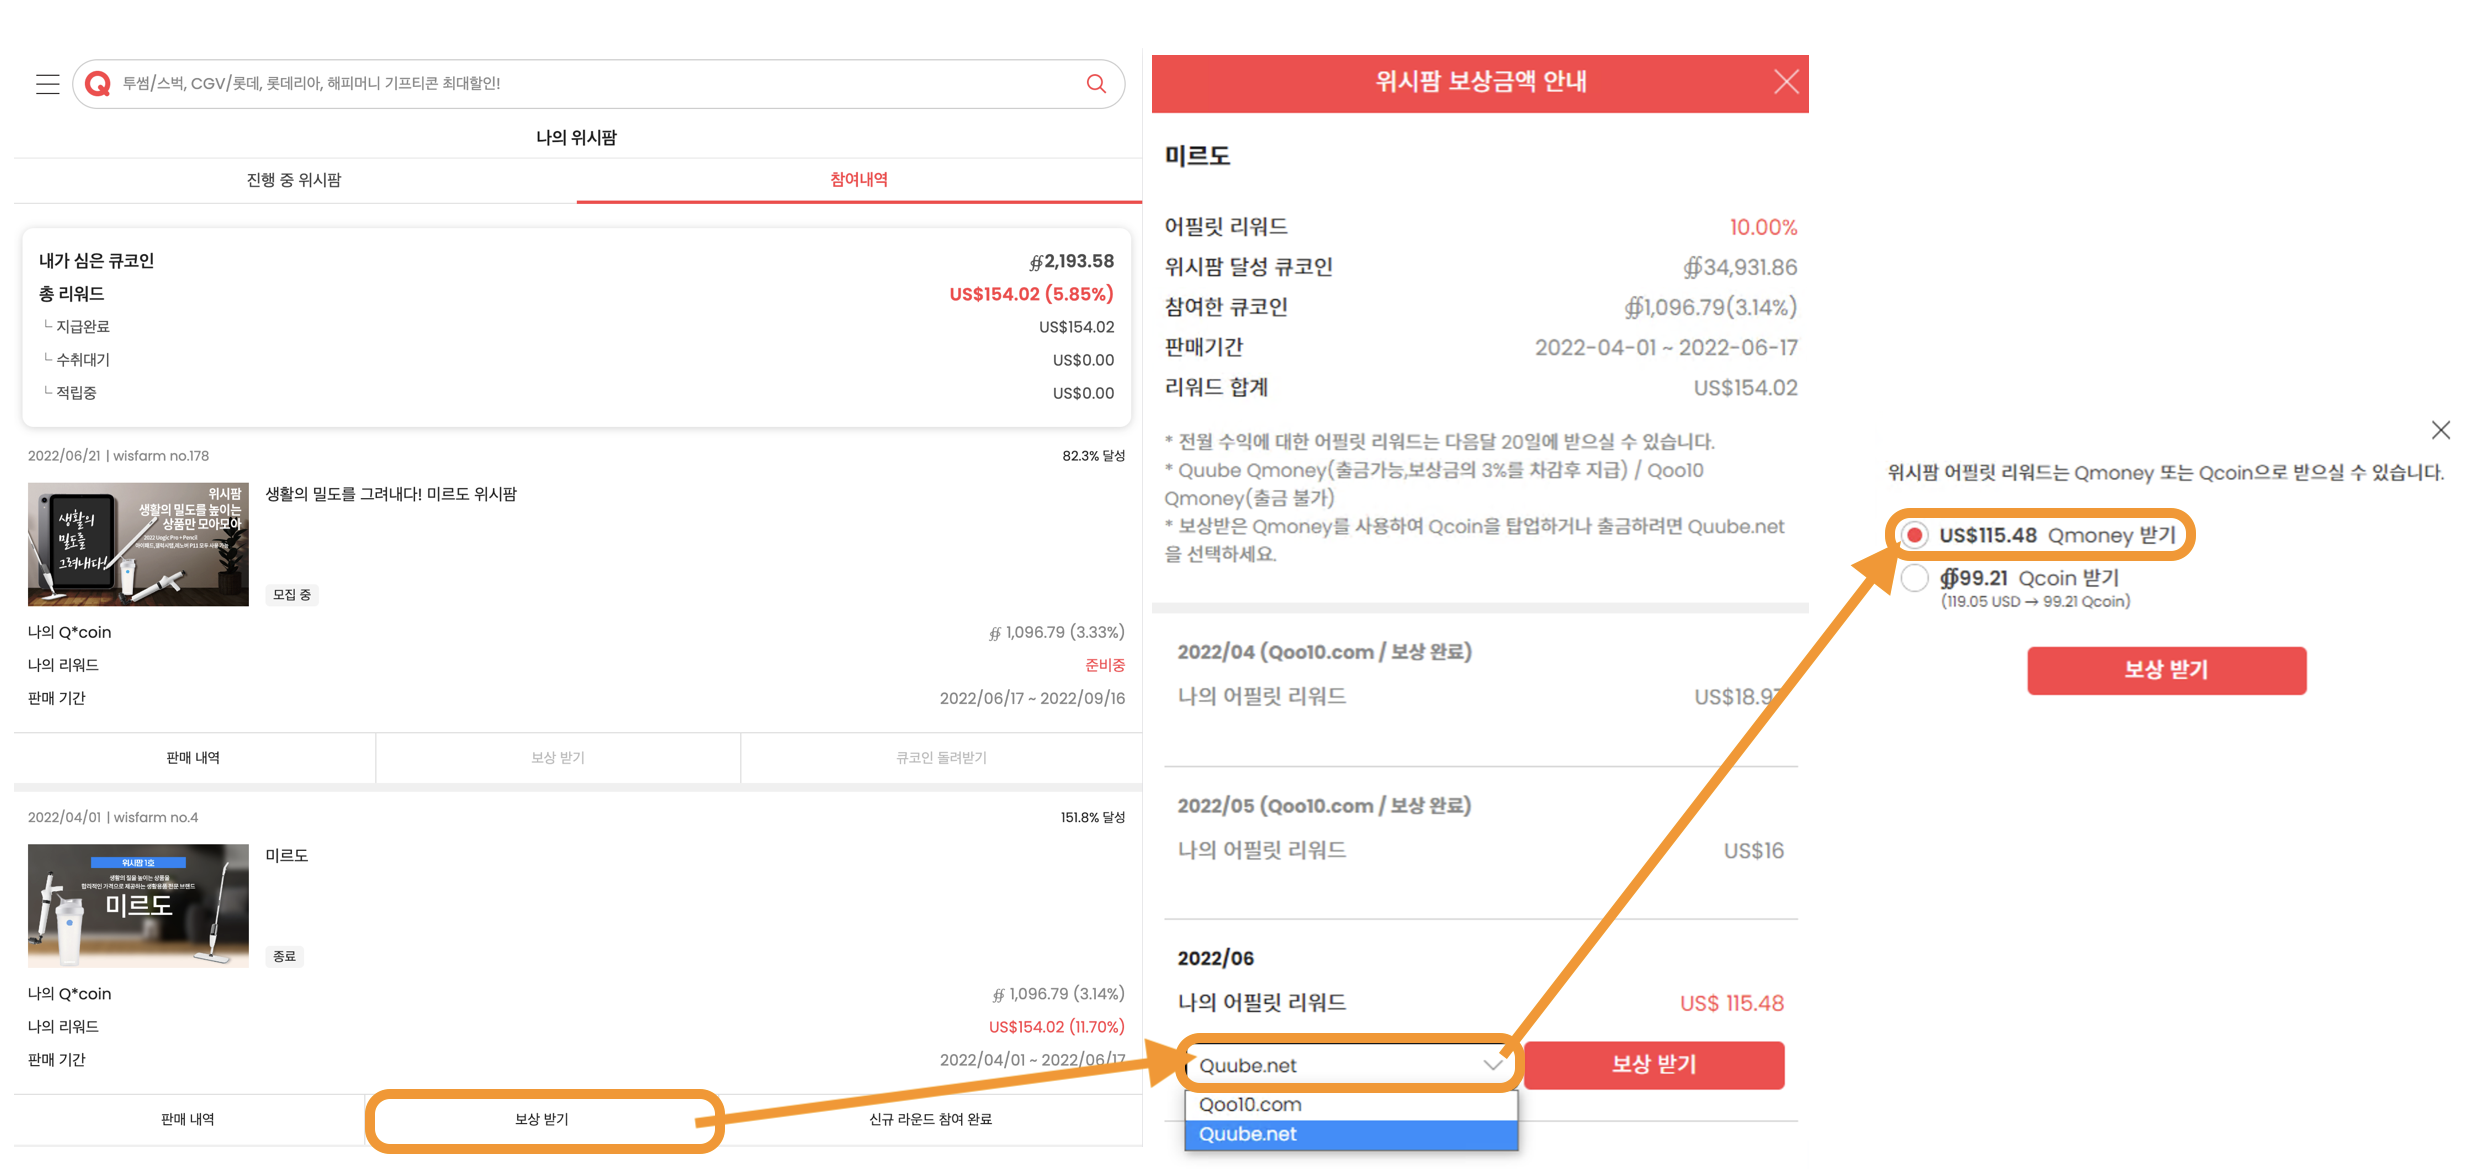The height and width of the screenshot is (1174, 2480).
Task: Click the search magnifier icon
Action: click(1096, 84)
